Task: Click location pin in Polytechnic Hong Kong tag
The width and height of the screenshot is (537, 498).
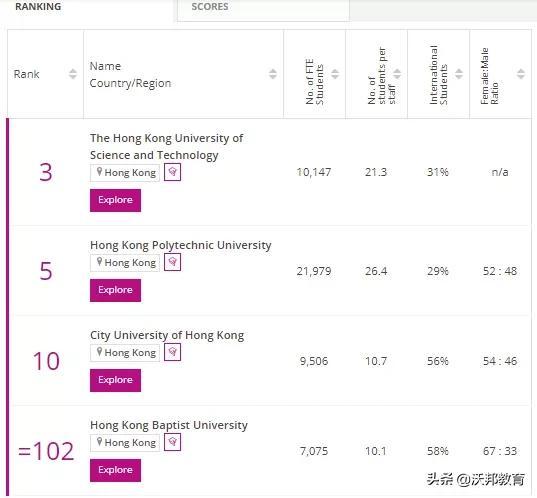Action: pyautogui.click(x=99, y=262)
